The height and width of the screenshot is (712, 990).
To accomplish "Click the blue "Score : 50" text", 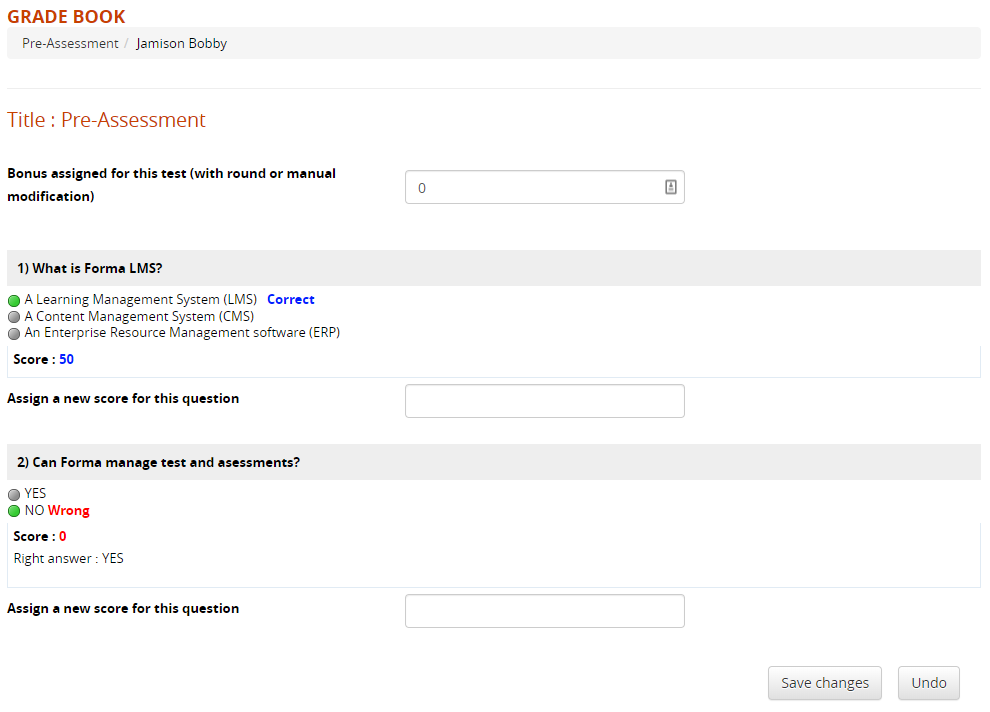I will click(x=41, y=359).
